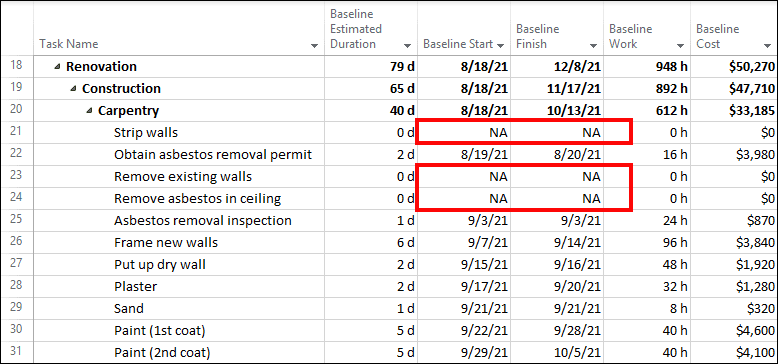Open Baseline Finish column filter dropdown
Viewport: 778px width, 364px height.
point(593,46)
